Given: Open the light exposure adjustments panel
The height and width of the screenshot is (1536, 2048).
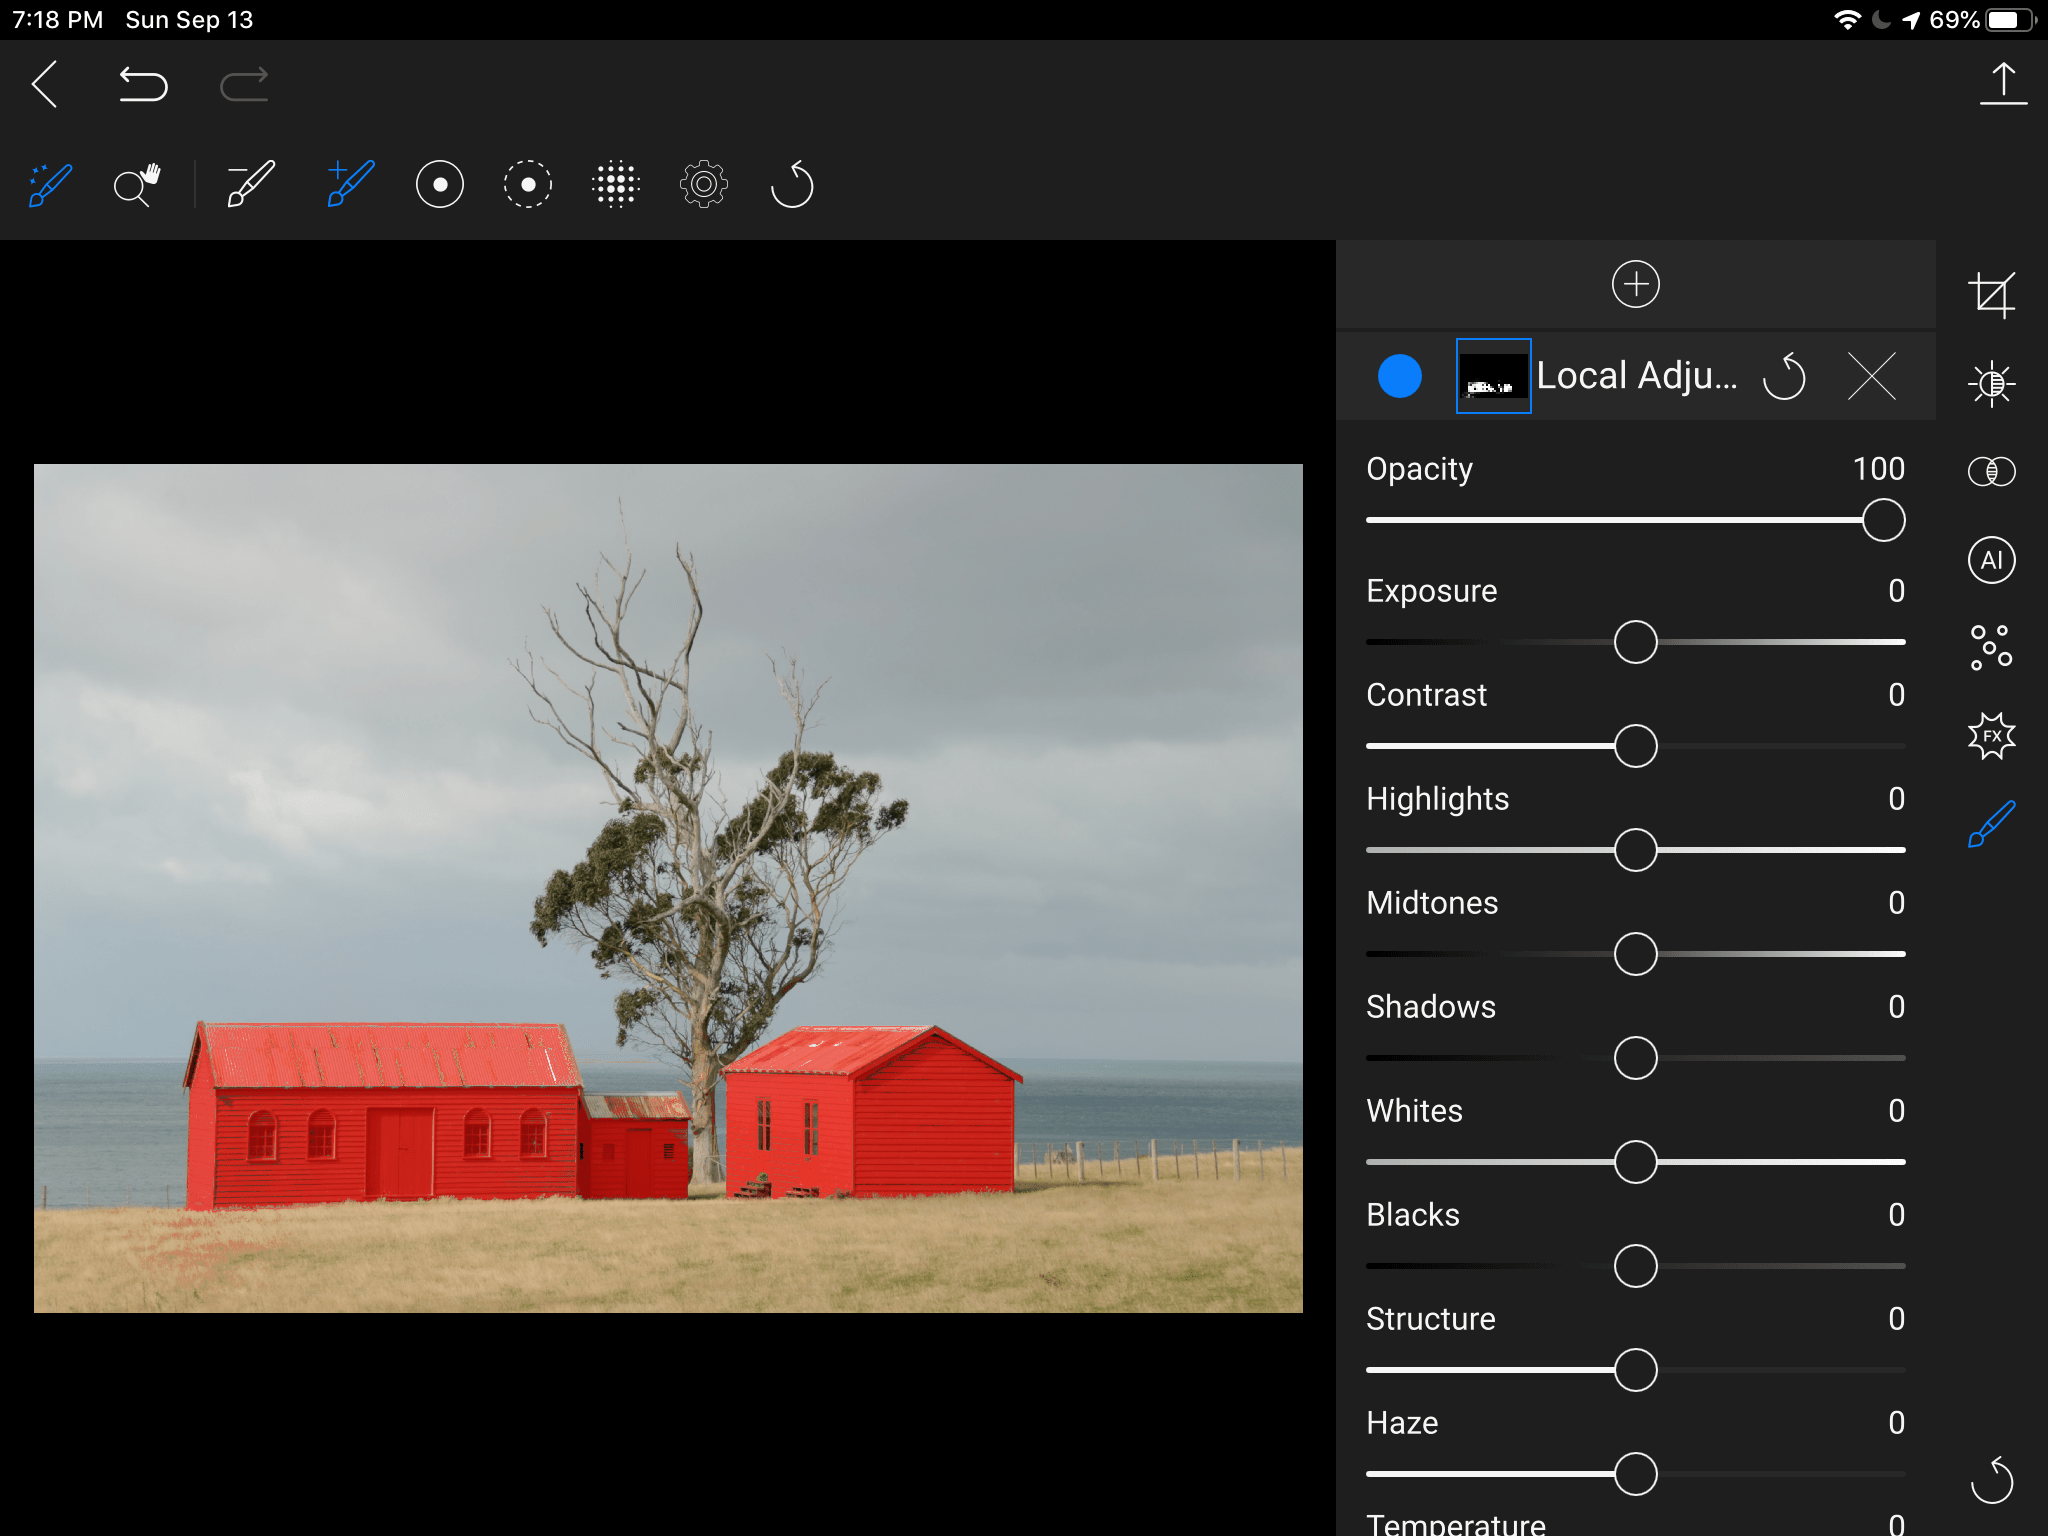Looking at the screenshot, I should (1992, 383).
